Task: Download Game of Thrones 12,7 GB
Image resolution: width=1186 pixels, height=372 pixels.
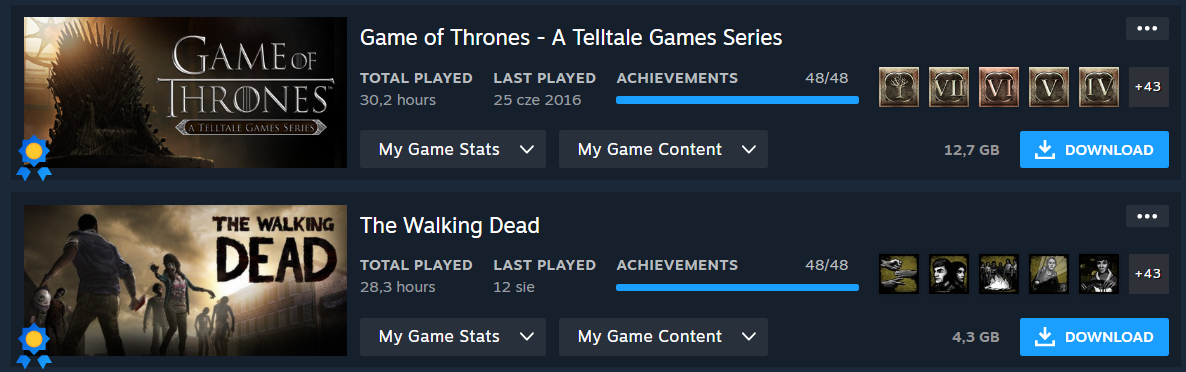Action: point(1094,150)
